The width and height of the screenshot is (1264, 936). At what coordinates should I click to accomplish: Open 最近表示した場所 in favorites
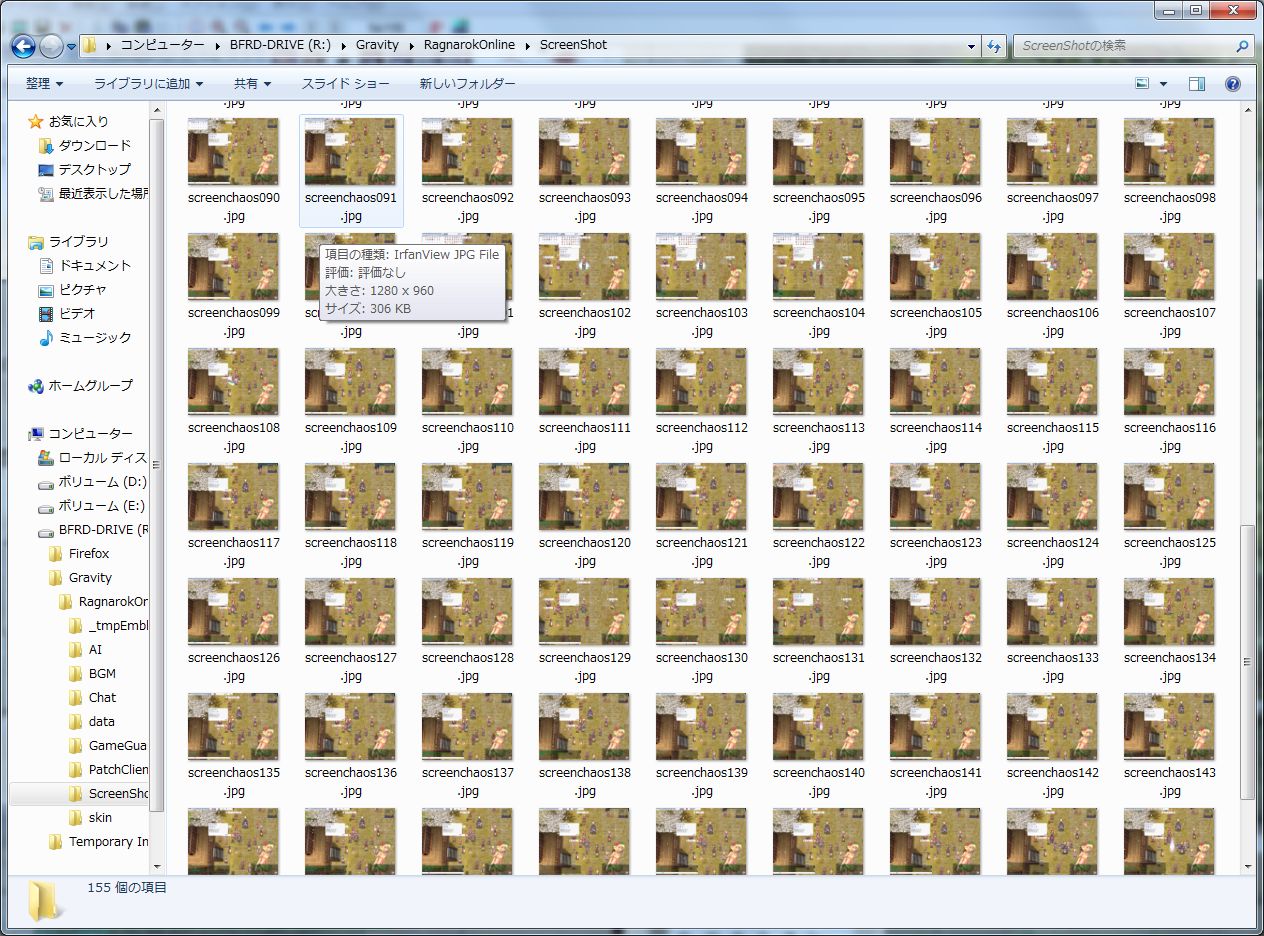[x=93, y=193]
